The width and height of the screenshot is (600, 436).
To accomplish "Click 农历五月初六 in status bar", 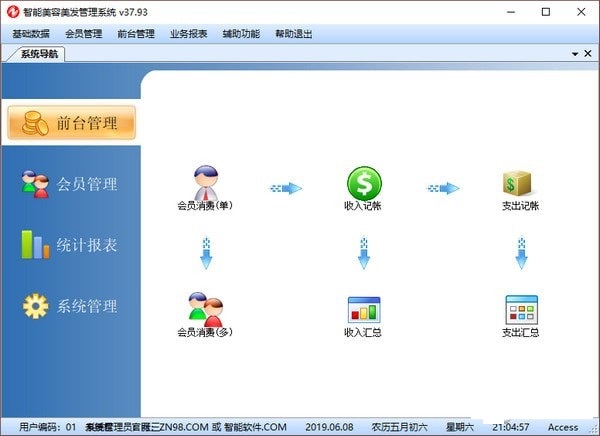I will point(399,427).
